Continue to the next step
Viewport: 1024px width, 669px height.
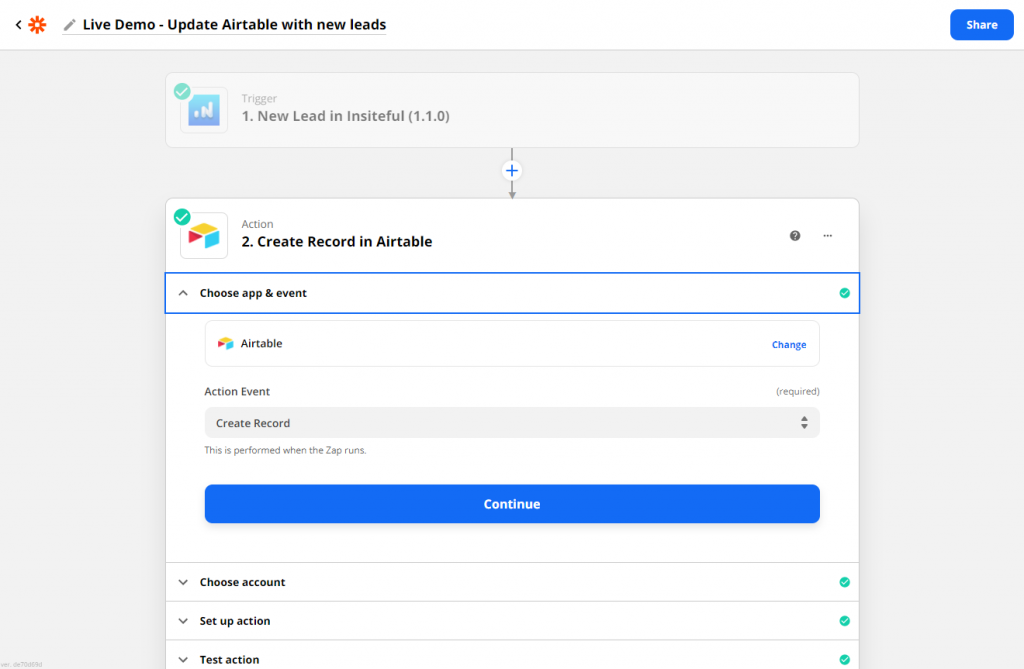coord(512,504)
